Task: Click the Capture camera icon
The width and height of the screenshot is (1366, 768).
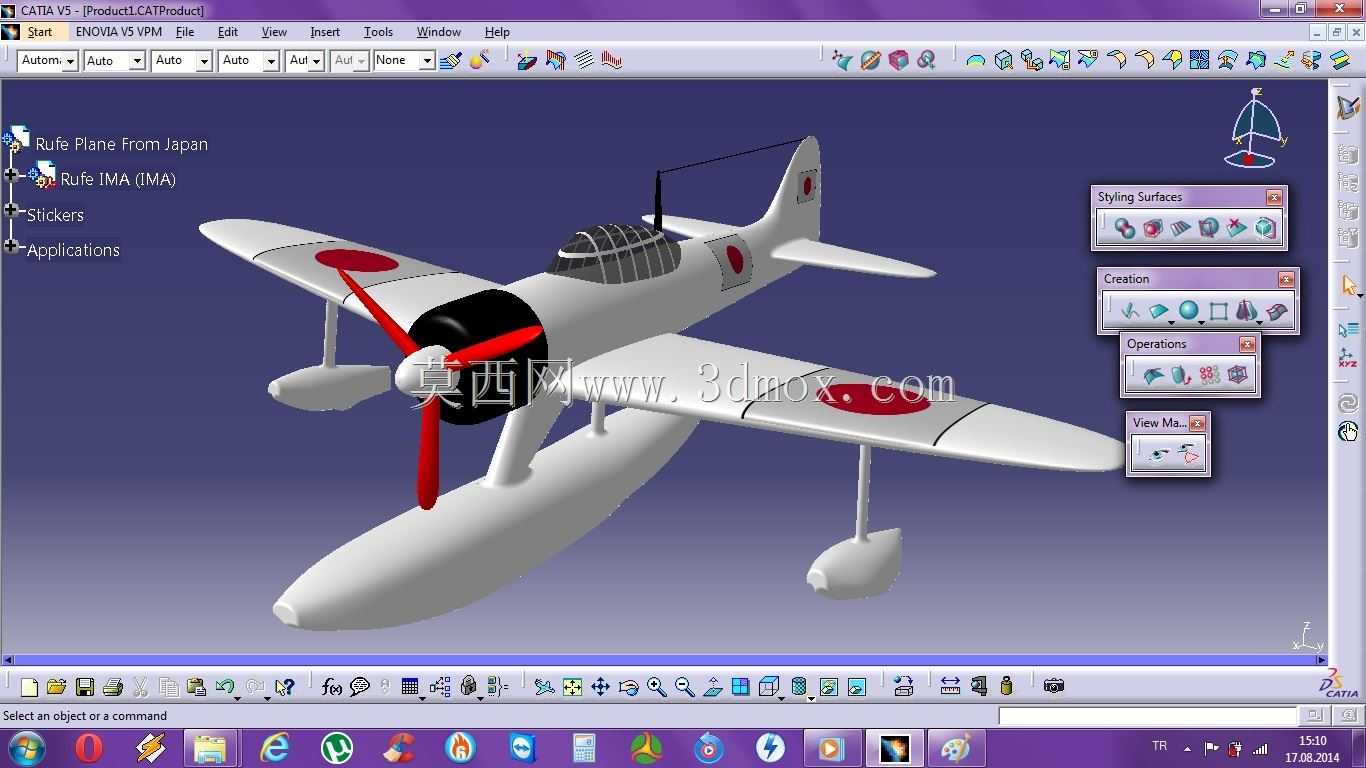Action: 1053,686
